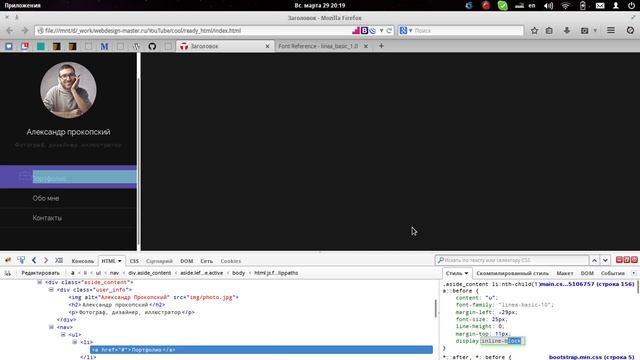
Task: Select nav in the breadcrumb path
Action: pos(114,273)
